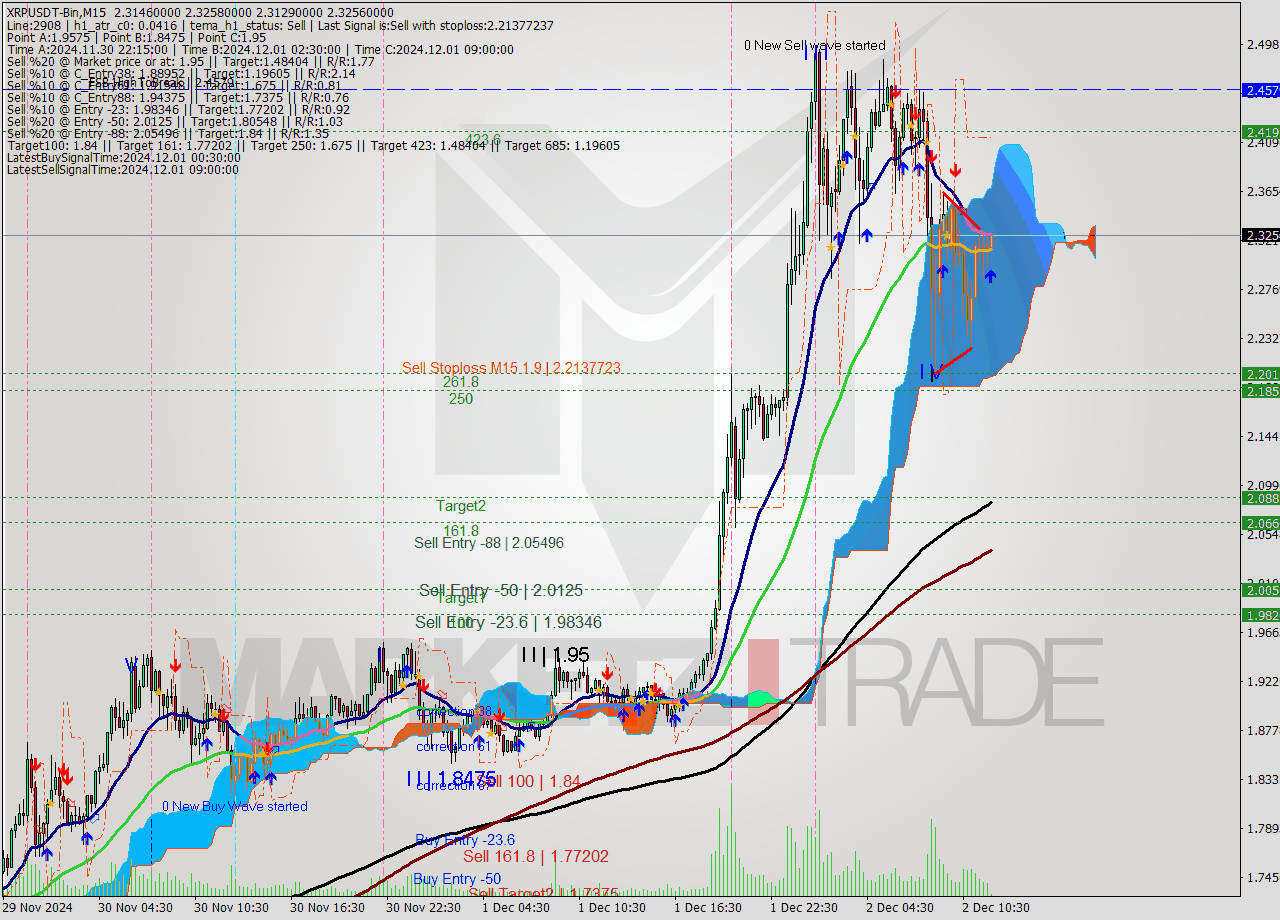The image size is (1280, 920).
Task: Click the green 2.088 price tag
Action: pos(1260,498)
